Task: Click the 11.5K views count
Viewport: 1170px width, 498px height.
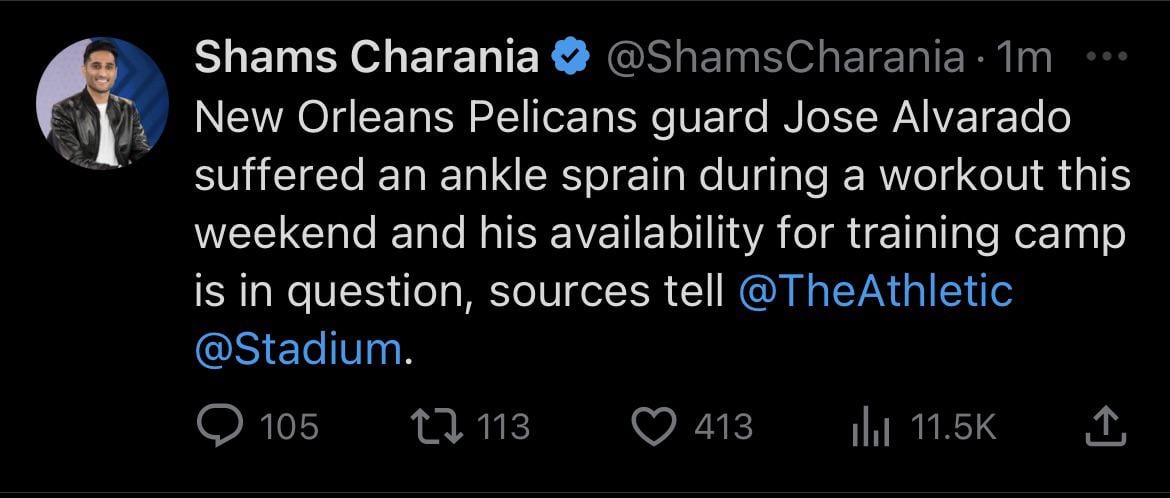Action: click(x=952, y=428)
